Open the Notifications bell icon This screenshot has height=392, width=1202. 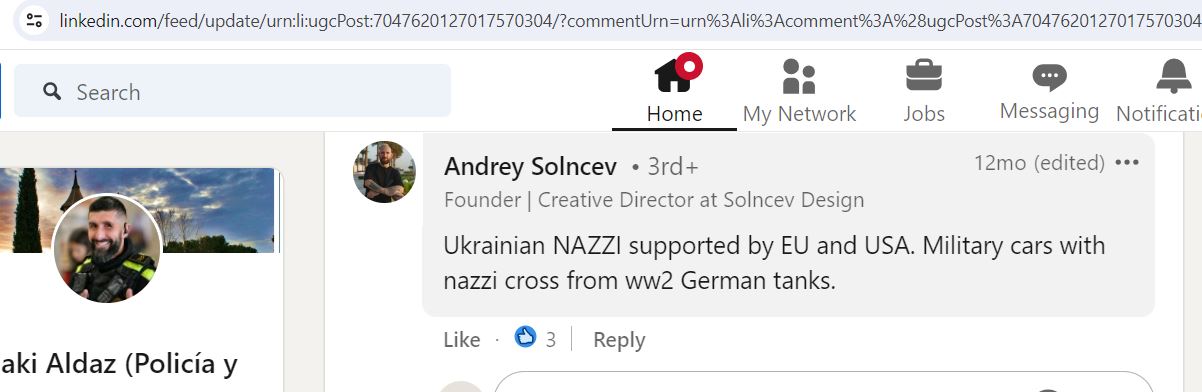[x=1173, y=76]
